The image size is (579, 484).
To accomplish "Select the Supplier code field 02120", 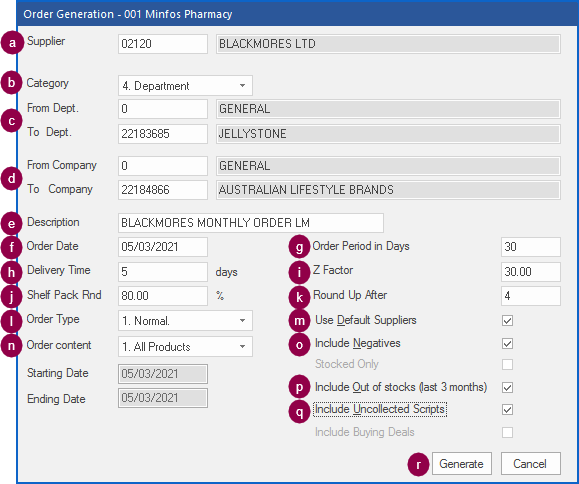I will [163, 44].
